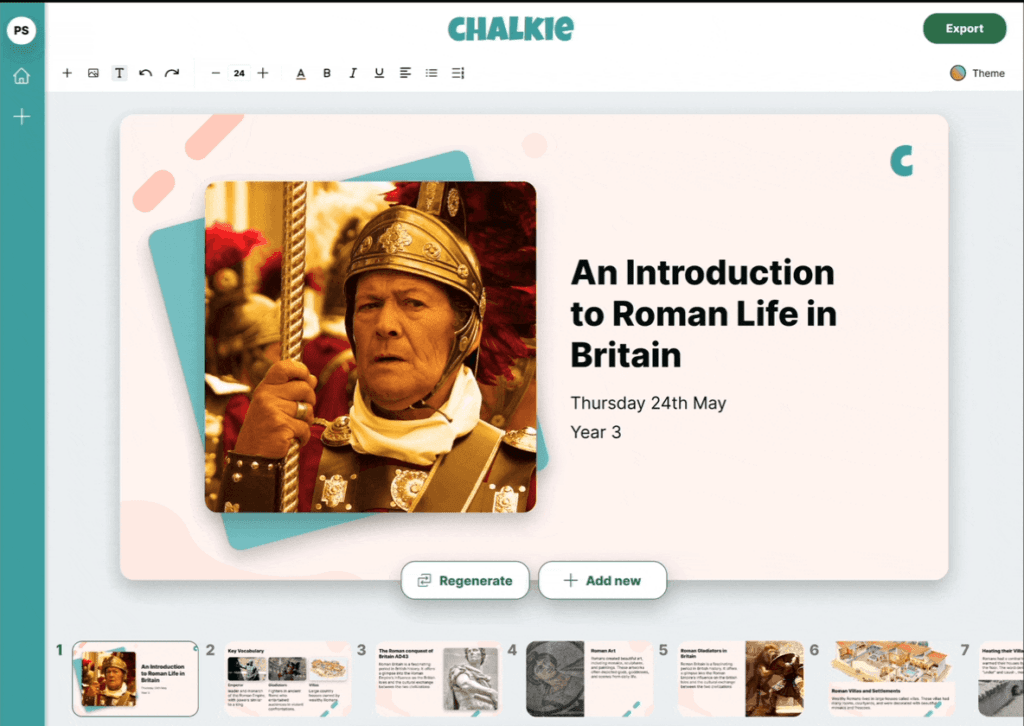Click the Chalkie logo
This screenshot has width=1024, height=726.
(x=511, y=29)
